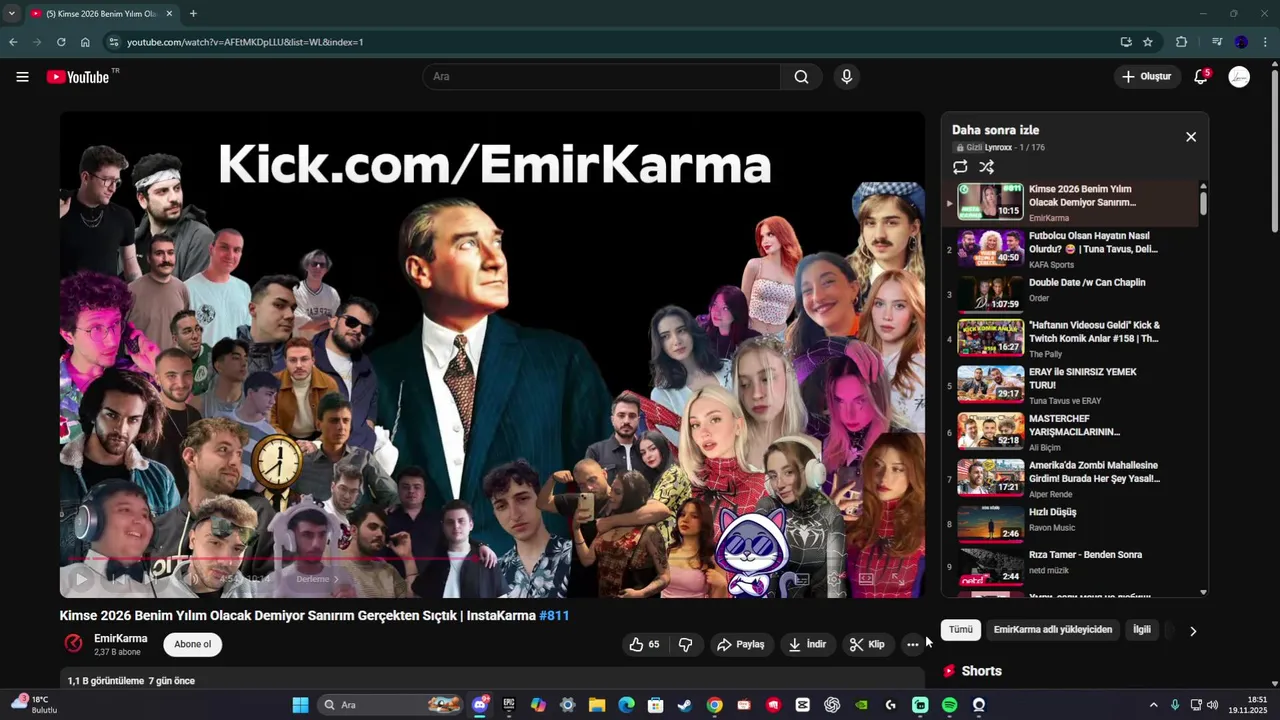
Task: Open EmirKarma channel name link
Action: click(120, 639)
